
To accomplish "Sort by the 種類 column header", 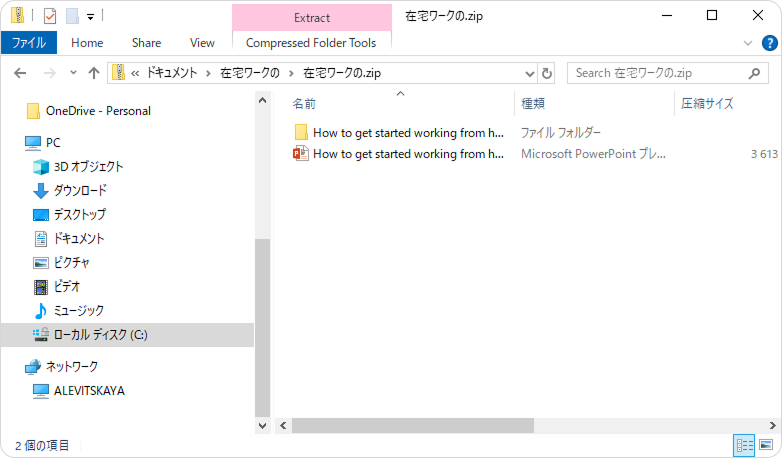I will [534, 103].
